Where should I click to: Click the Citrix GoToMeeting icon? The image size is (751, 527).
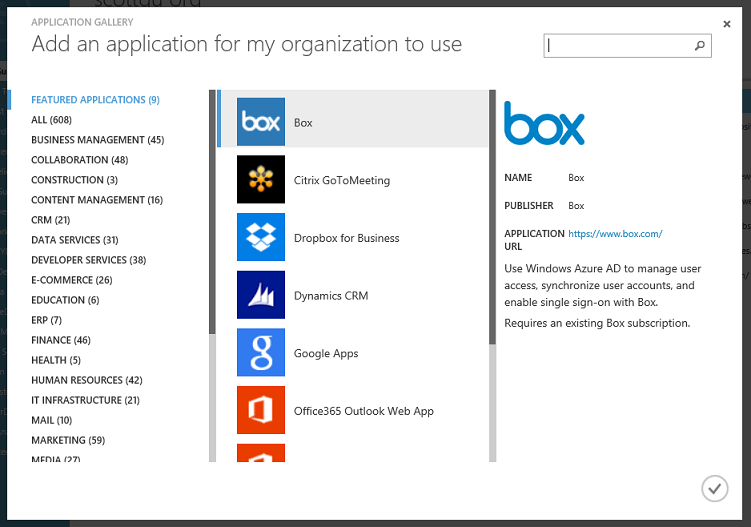pyautogui.click(x=260, y=180)
